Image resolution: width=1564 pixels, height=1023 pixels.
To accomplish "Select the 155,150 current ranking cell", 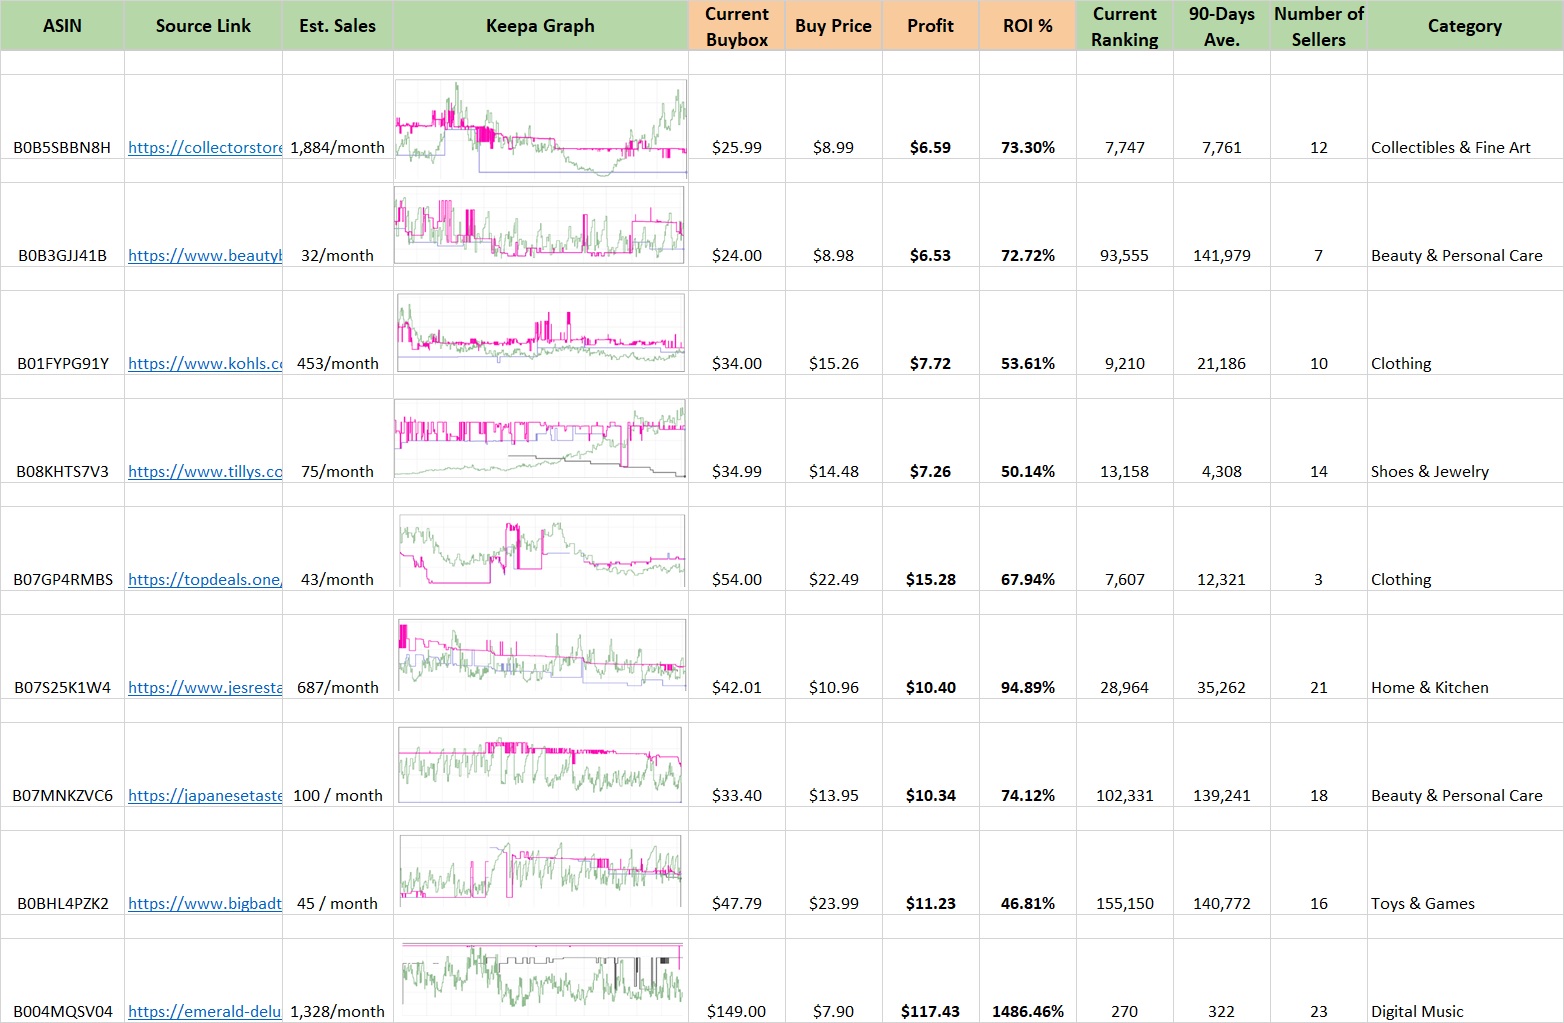I will click(1124, 904).
